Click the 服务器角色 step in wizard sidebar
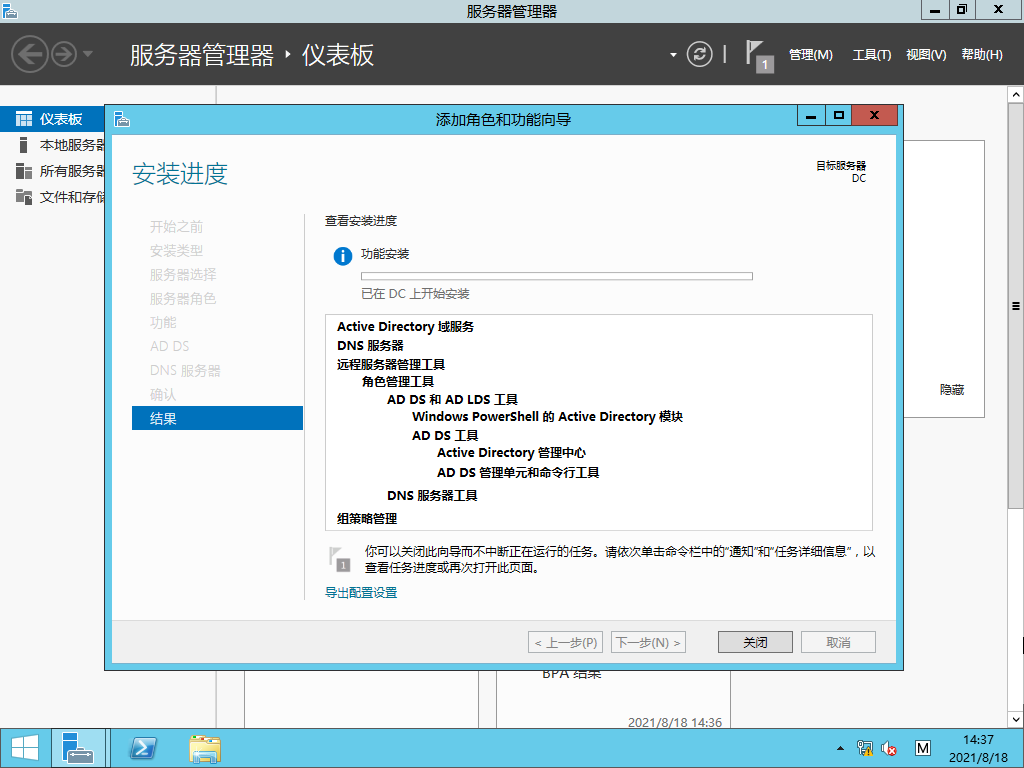Viewport: 1024px width, 768px height. [182, 298]
